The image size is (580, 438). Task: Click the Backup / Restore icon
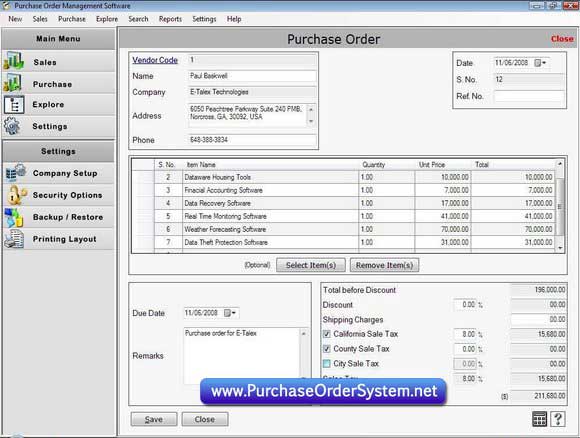(x=14, y=217)
